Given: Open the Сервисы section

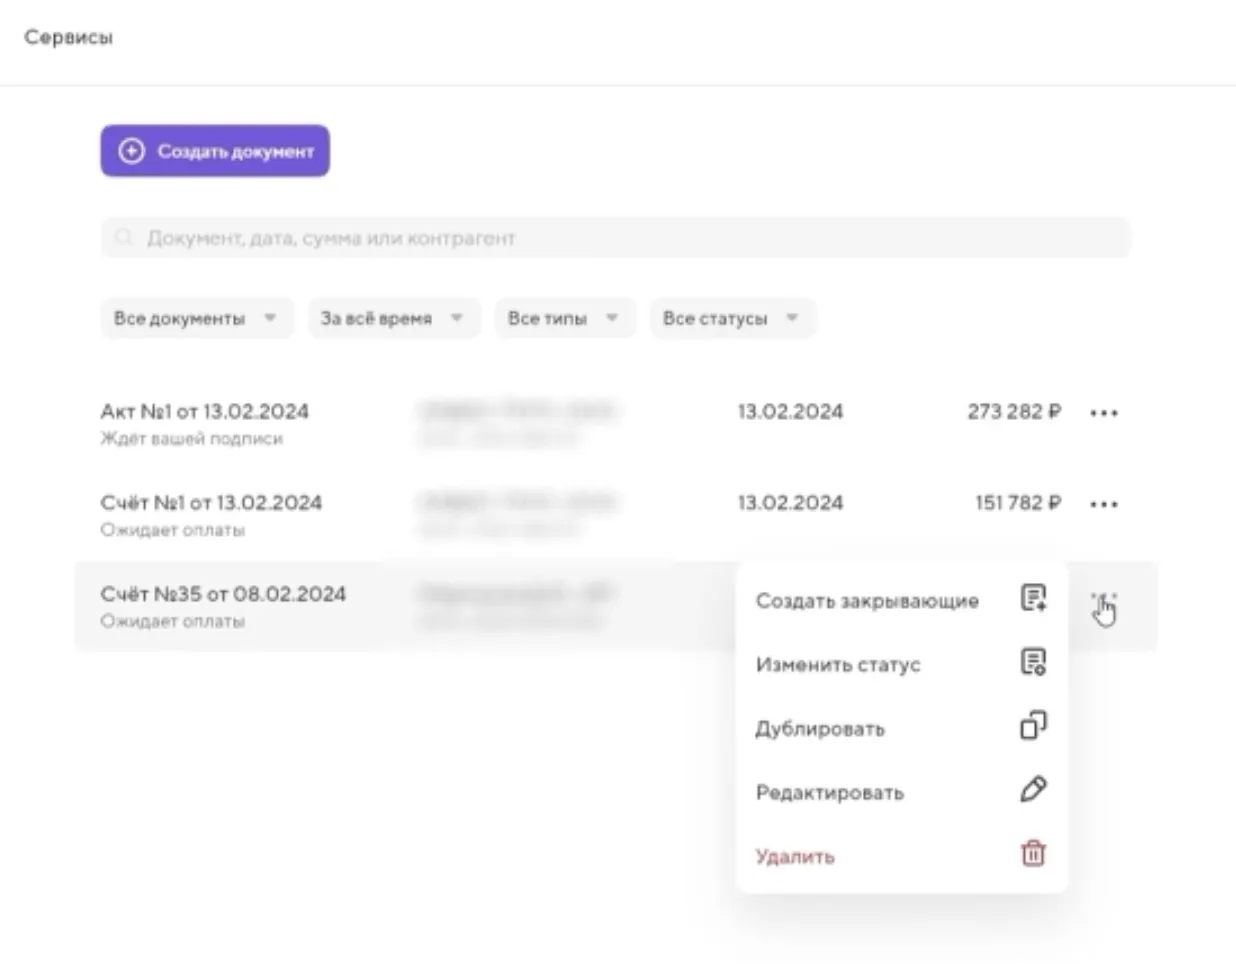Looking at the screenshot, I should pyautogui.click(x=69, y=38).
